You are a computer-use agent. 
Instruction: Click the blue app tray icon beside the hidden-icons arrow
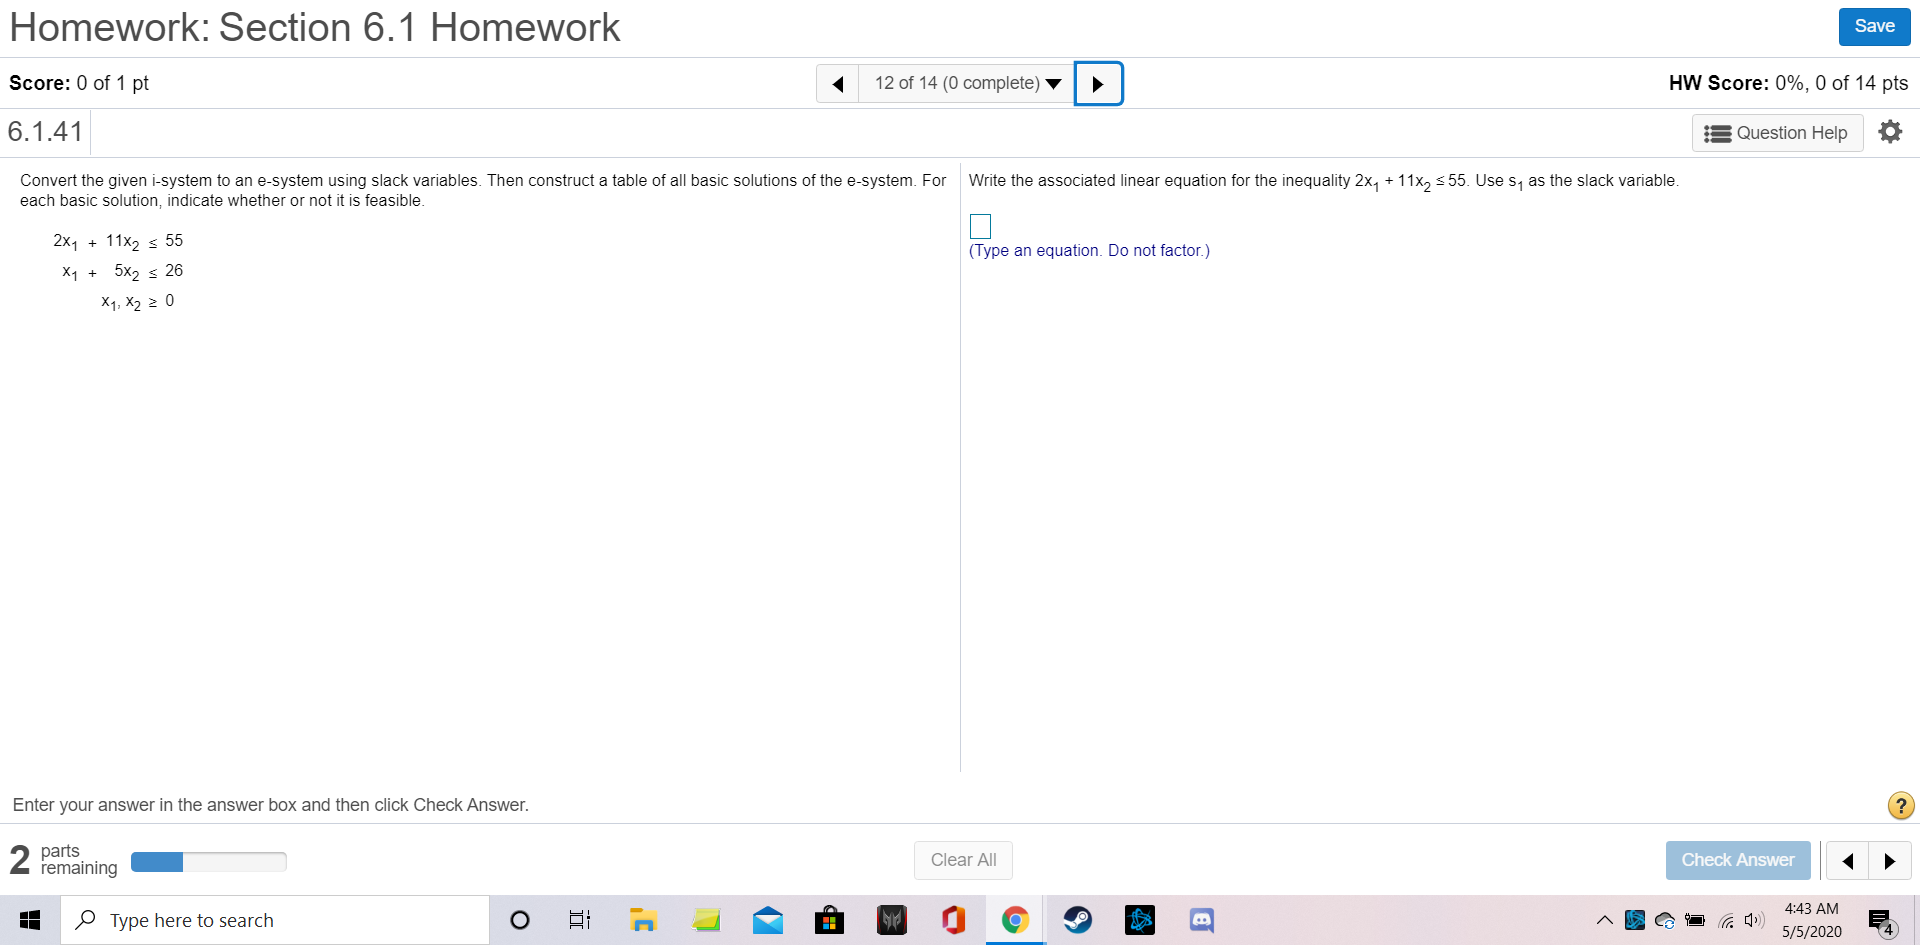pos(1635,920)
